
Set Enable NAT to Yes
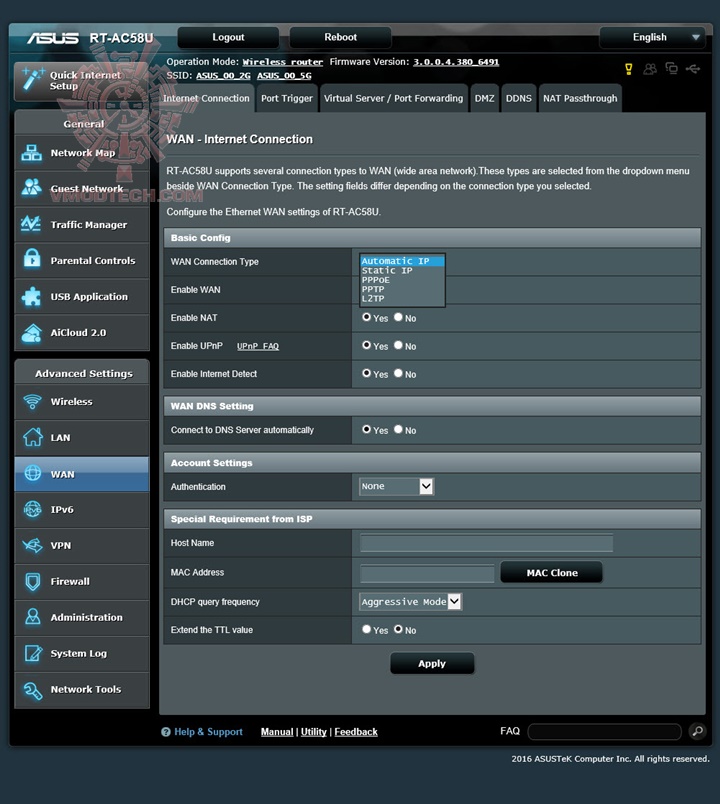(x=366, y=317)
